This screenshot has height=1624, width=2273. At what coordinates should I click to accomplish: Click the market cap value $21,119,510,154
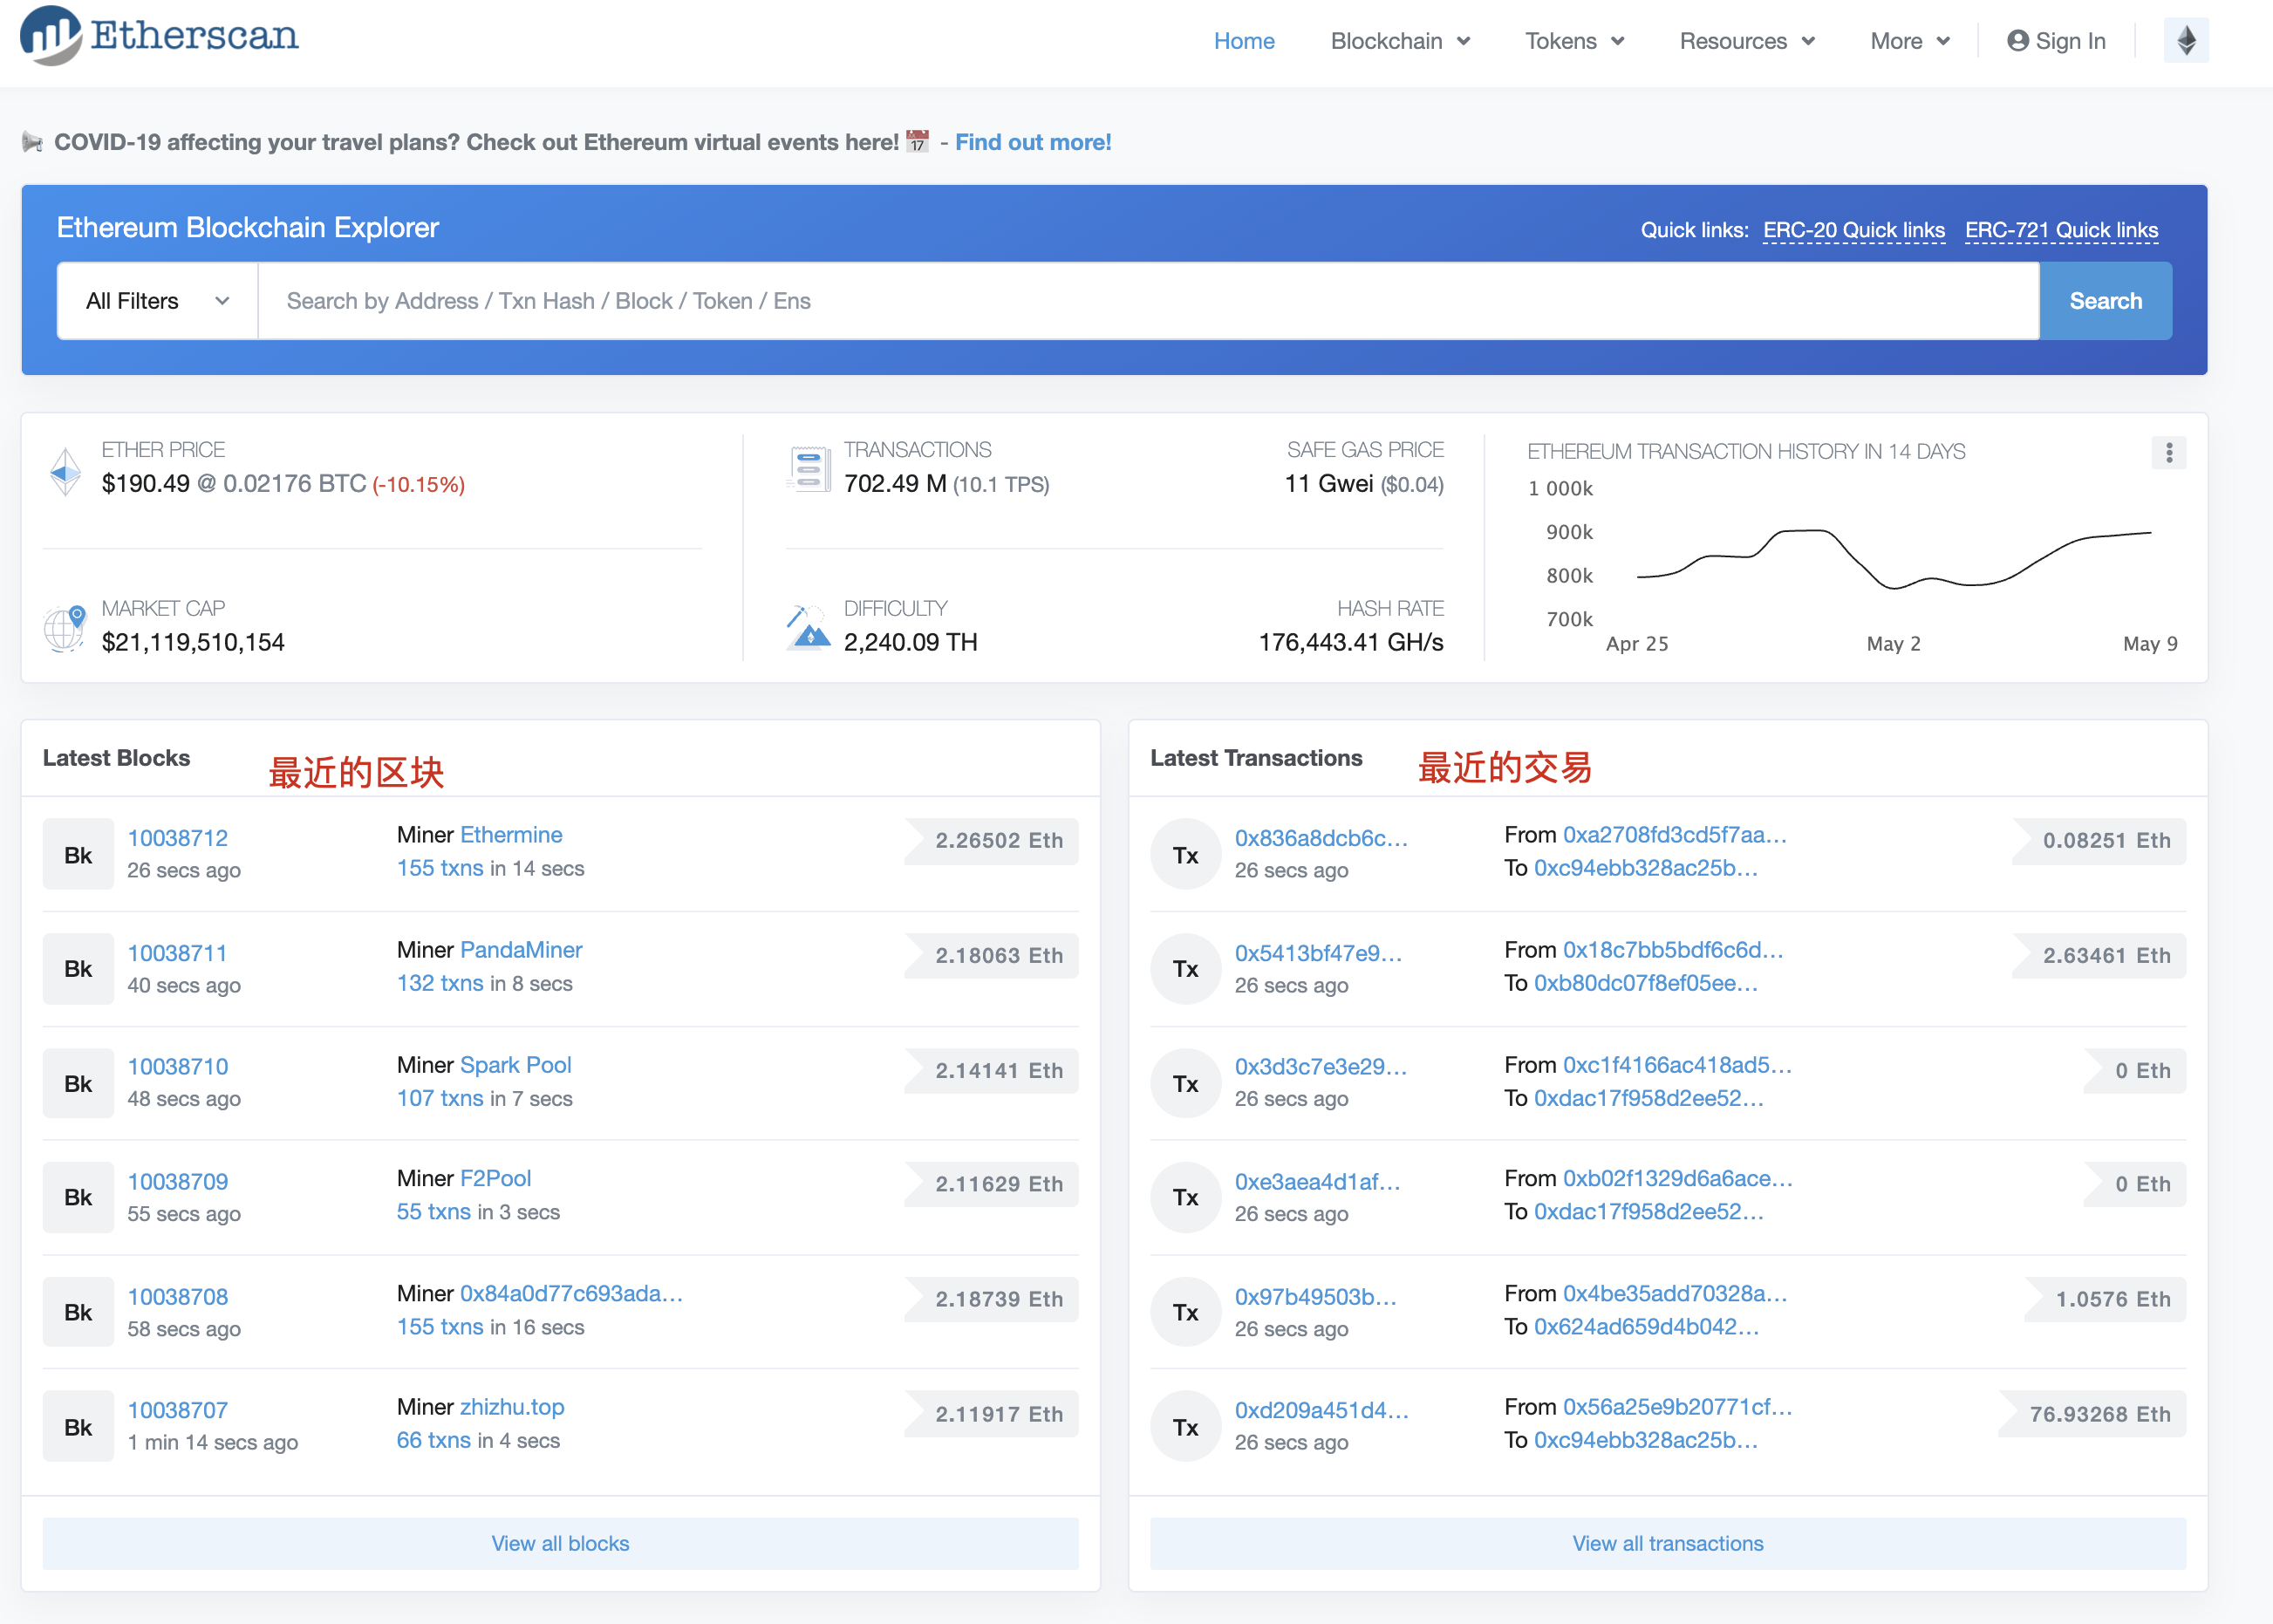[x=193, y=642]
